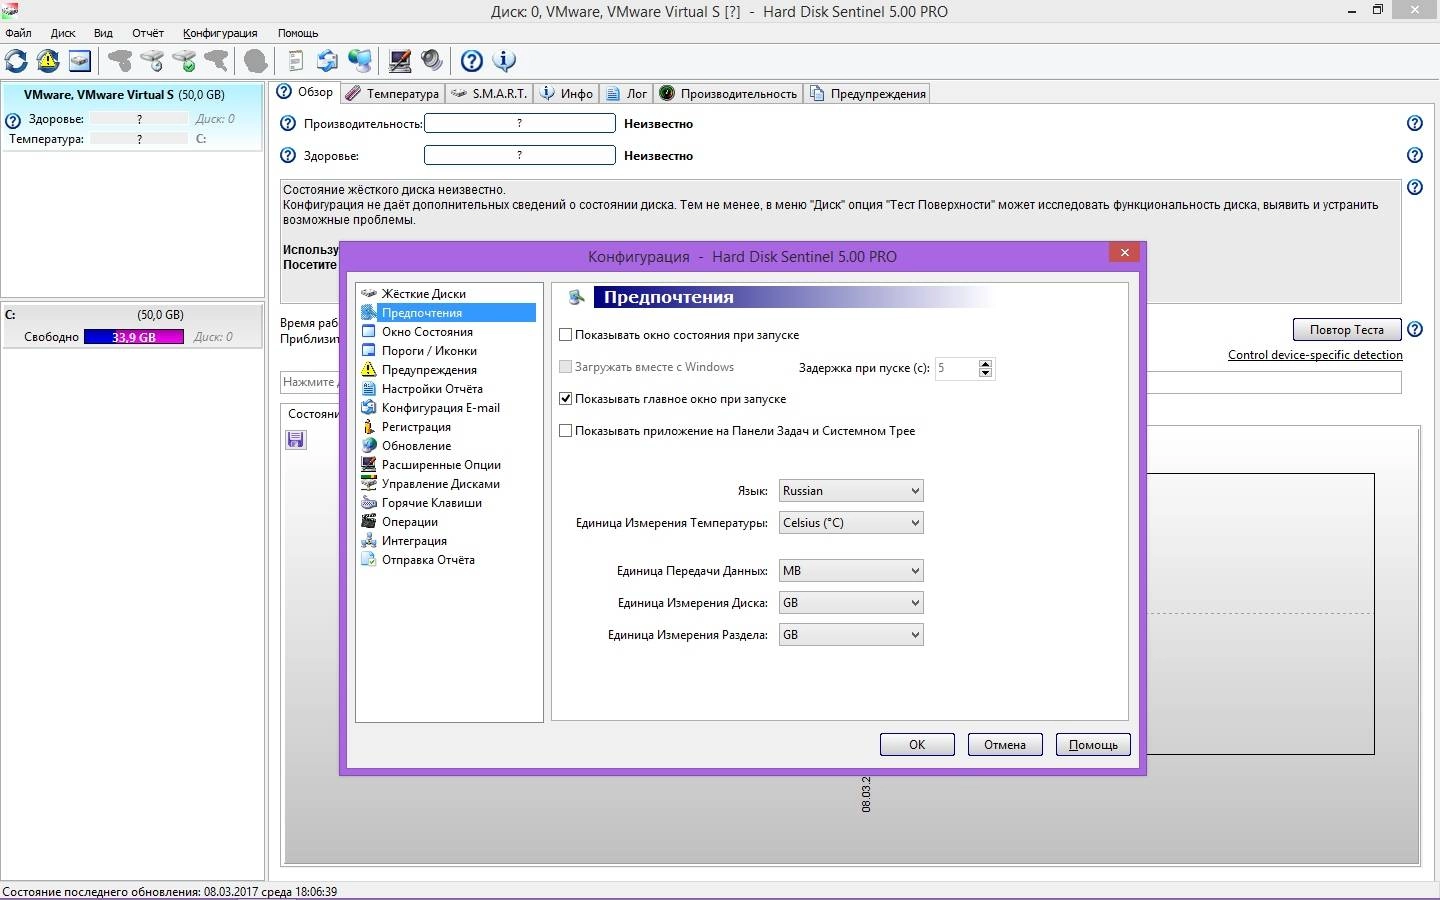Image resolution: width=1440 pixels, height=900 pixels.
Task: Uncheck 'Показывать главное окно при запуске'
Action: click(566, 399)
